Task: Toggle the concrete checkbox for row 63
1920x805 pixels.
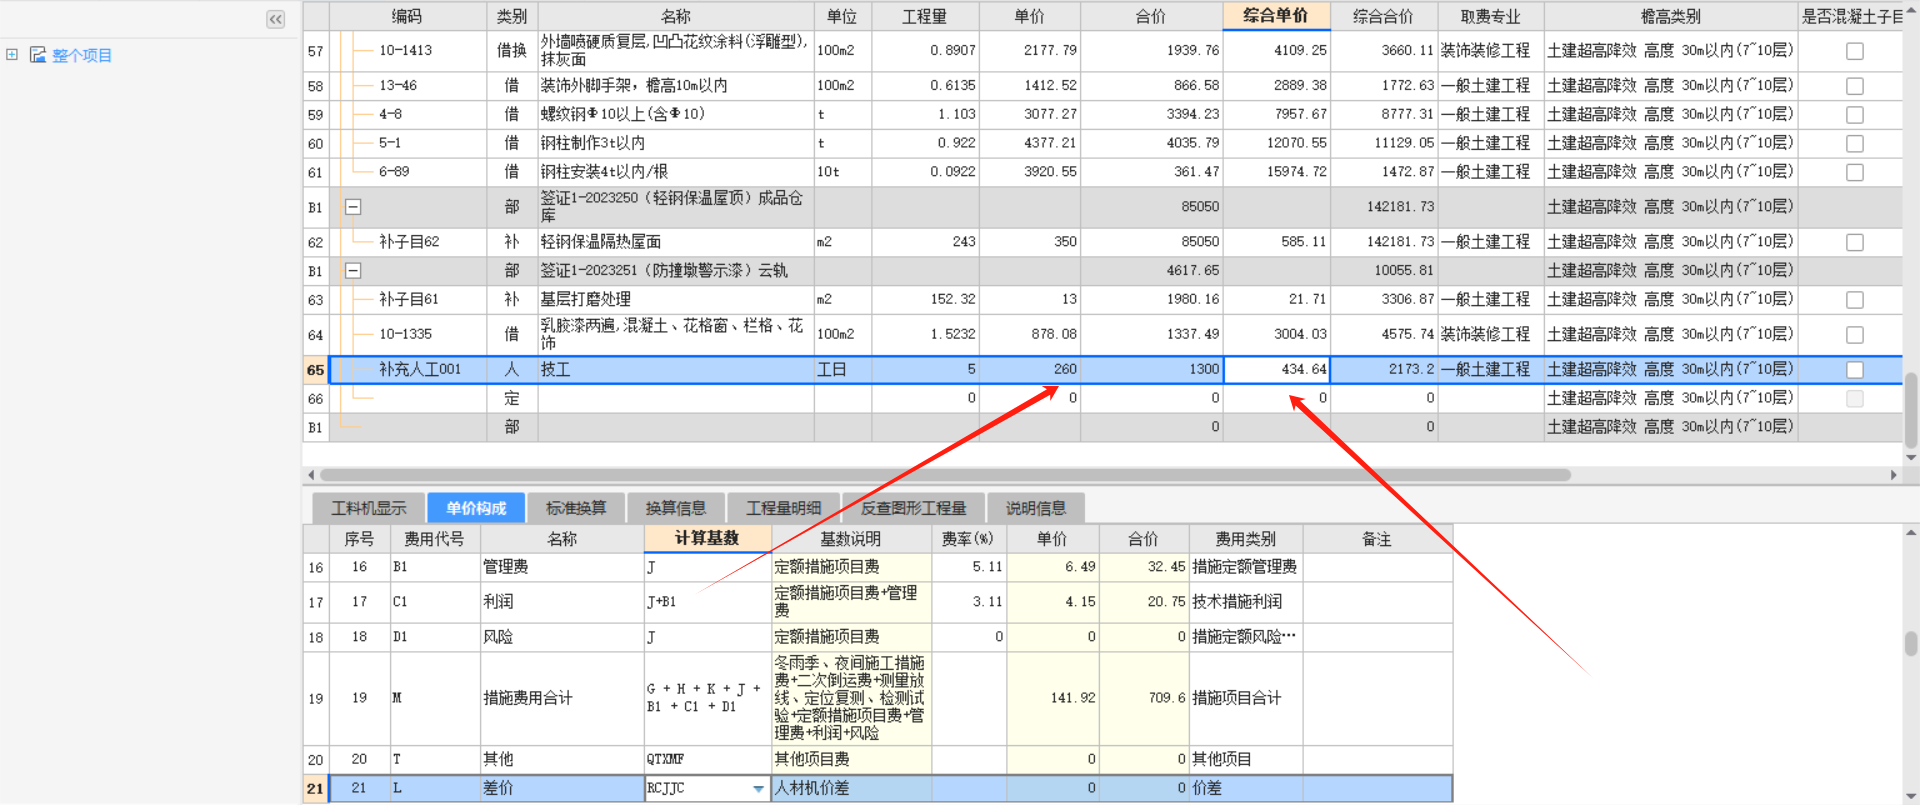Action: (1855, 300)
